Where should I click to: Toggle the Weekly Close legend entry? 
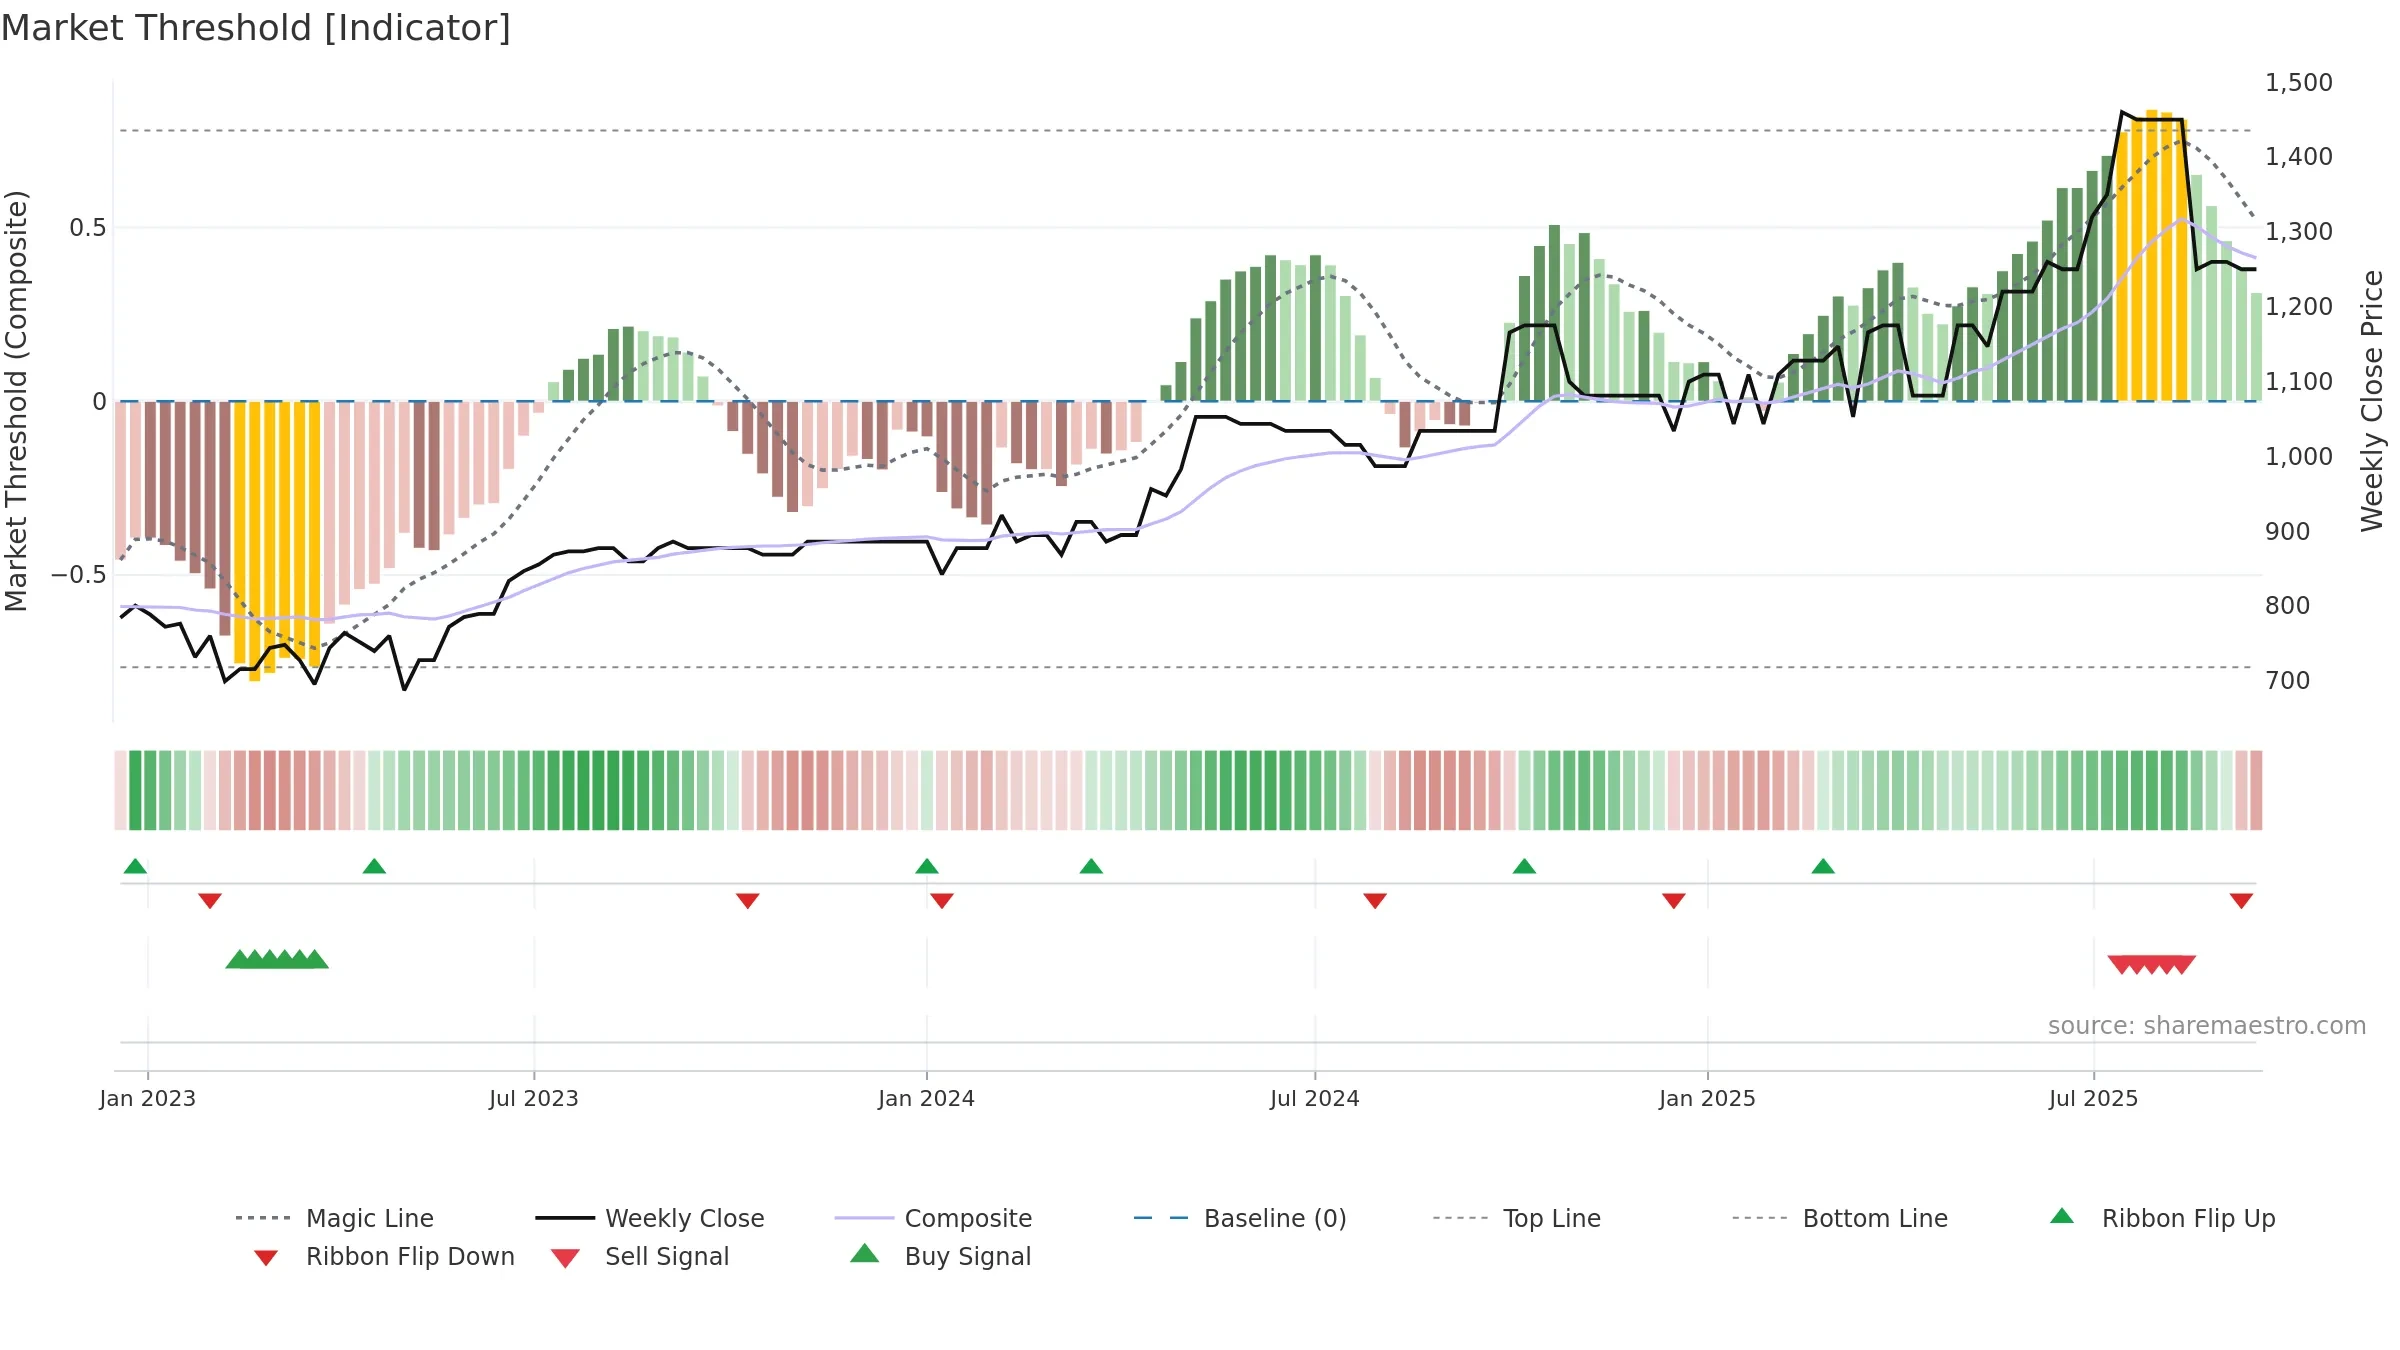coord(650,1218)
